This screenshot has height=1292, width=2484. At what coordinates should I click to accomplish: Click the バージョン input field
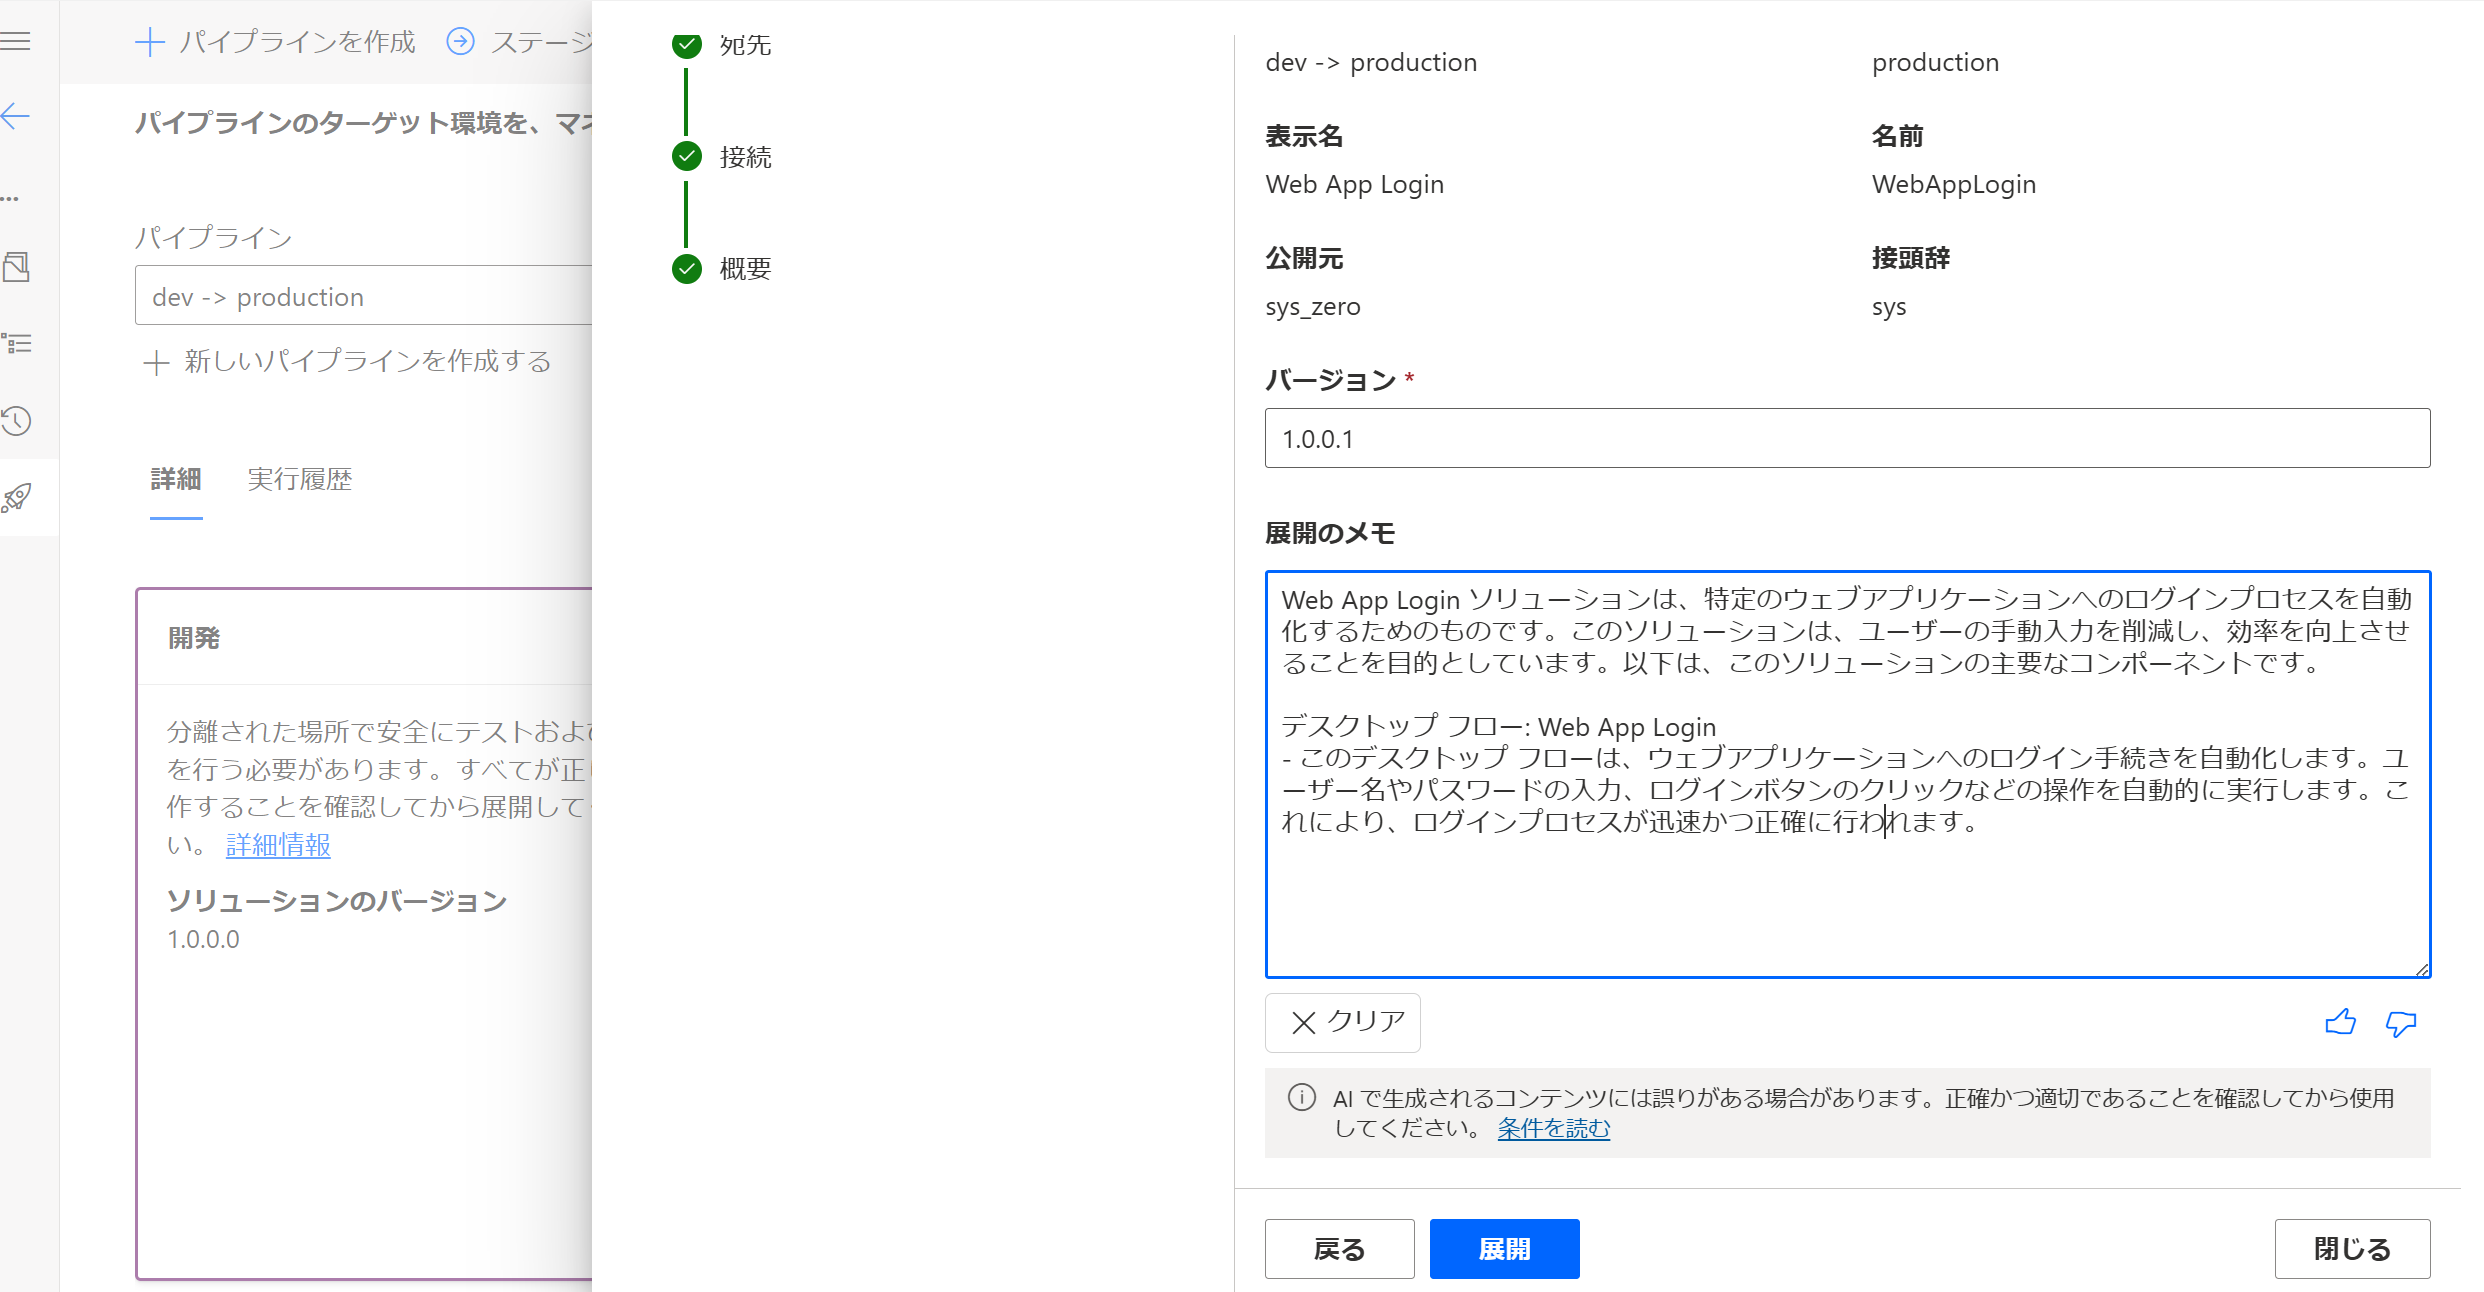pyautogui.click(x=1846, y=438)
